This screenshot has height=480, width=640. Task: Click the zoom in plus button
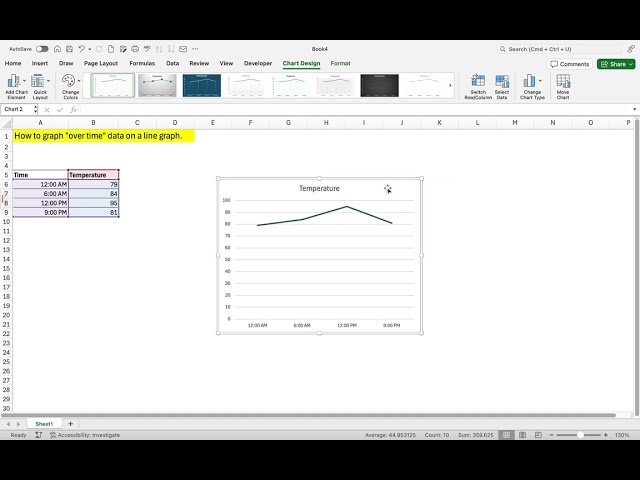(606, 435)
